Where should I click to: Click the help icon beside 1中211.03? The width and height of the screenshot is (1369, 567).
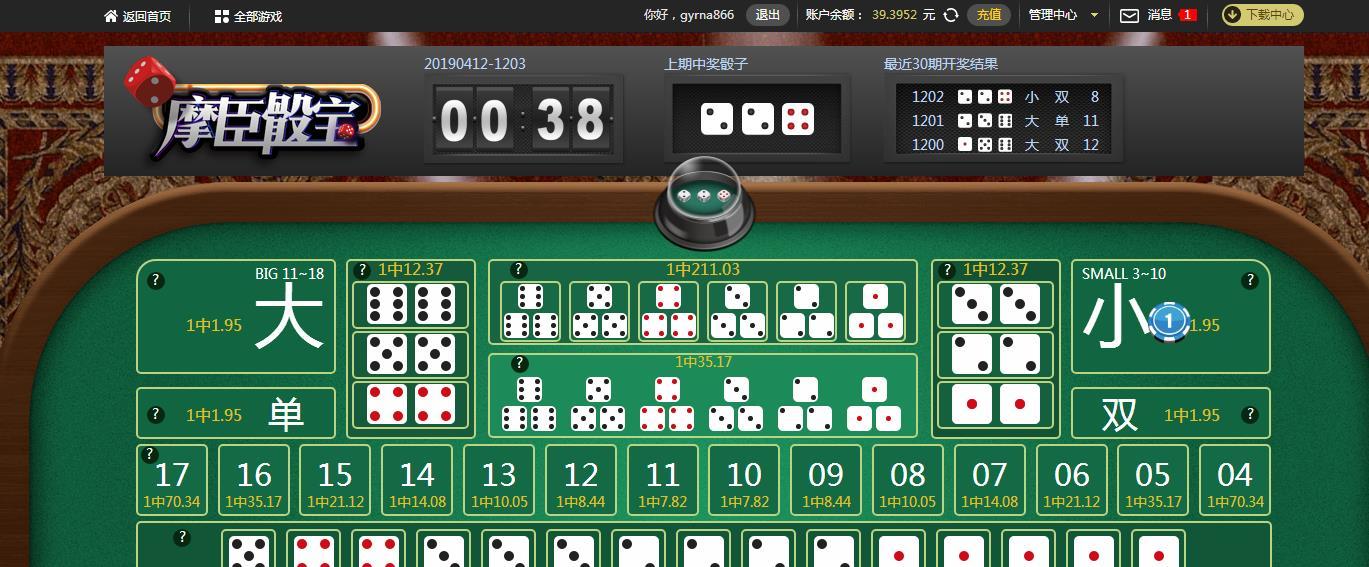pyautogui.click(x=518, y=270)
